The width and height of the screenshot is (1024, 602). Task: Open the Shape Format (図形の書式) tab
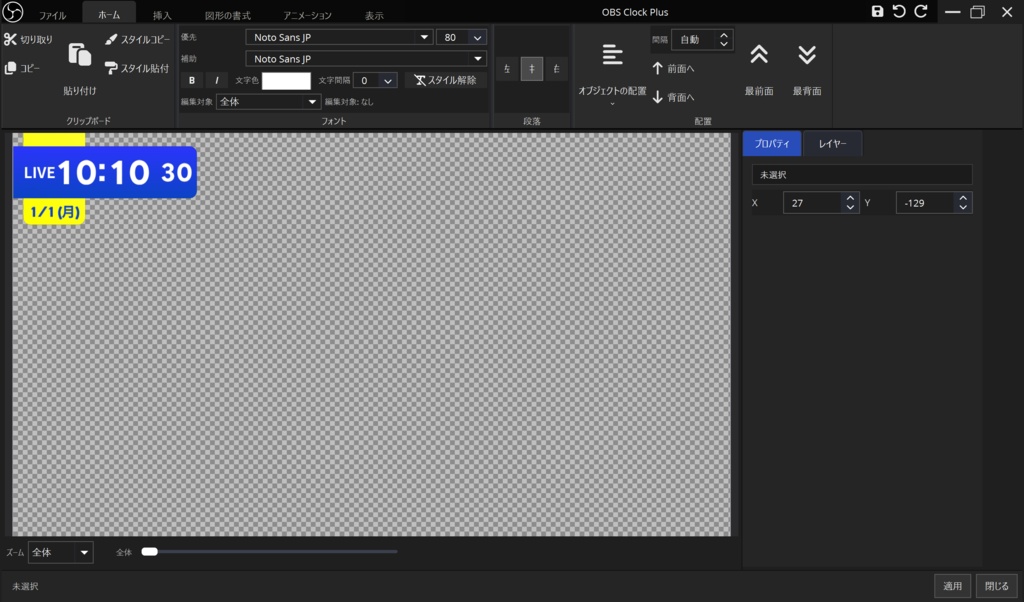coord(227,15)
